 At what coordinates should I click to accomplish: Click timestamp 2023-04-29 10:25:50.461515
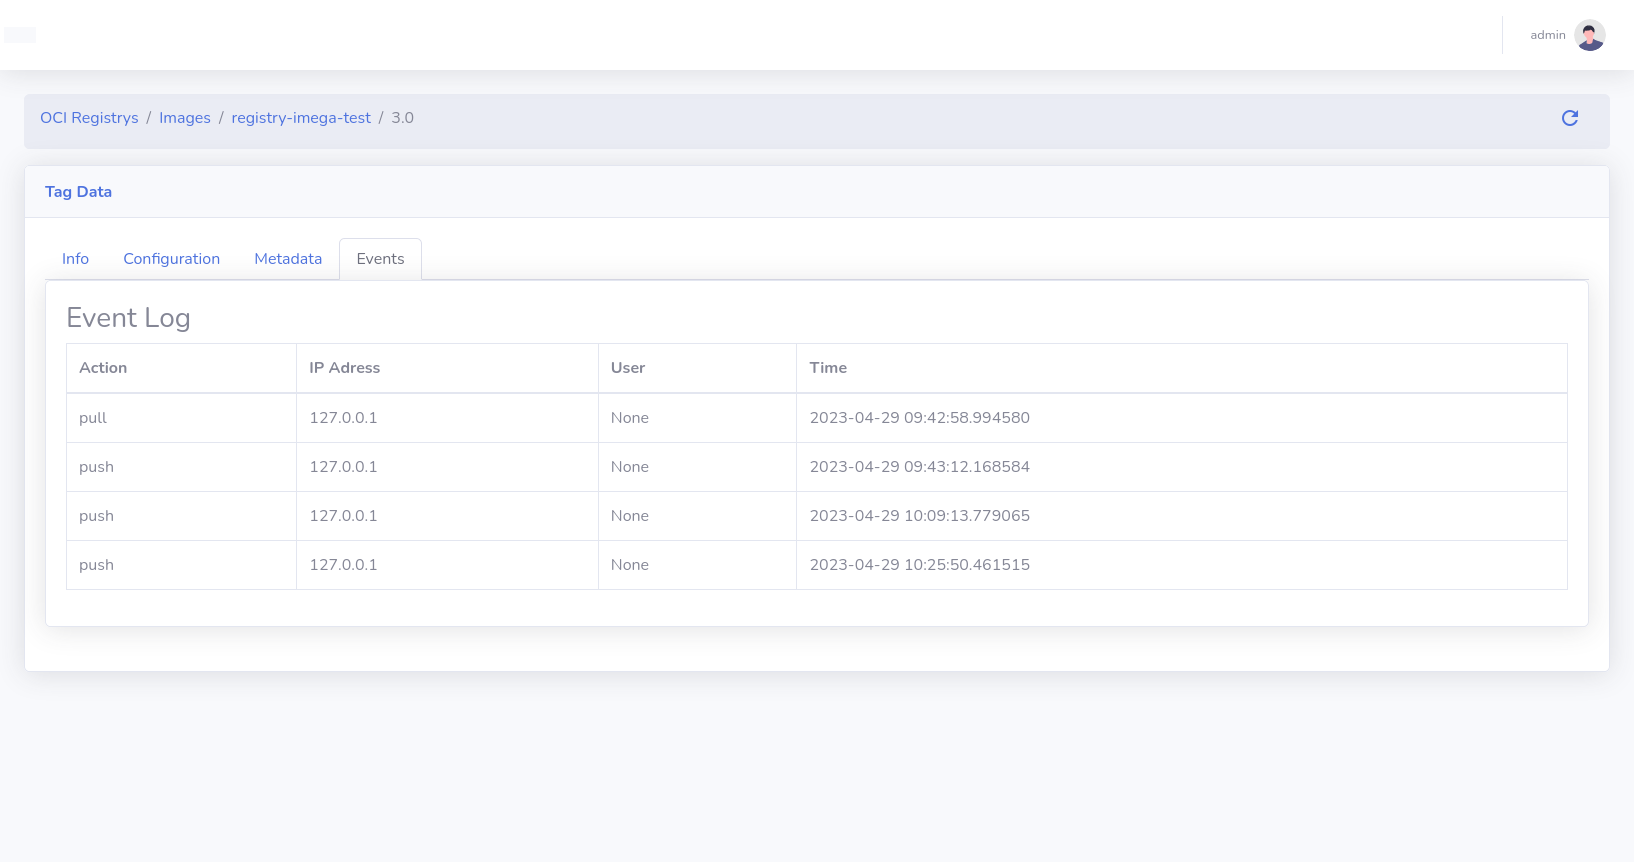(919, 565)
